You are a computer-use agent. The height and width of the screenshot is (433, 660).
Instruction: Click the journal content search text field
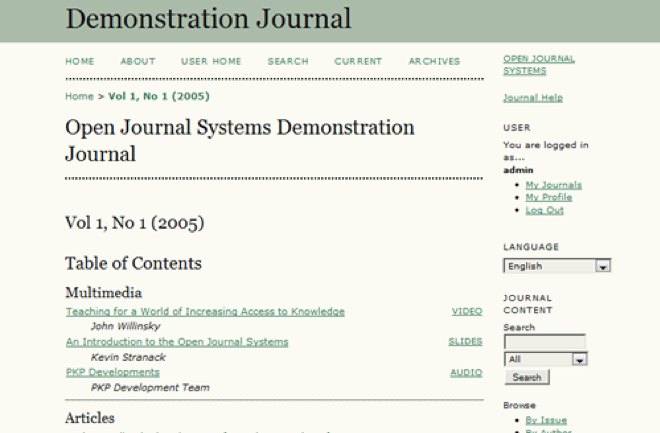tap(544, 342)
